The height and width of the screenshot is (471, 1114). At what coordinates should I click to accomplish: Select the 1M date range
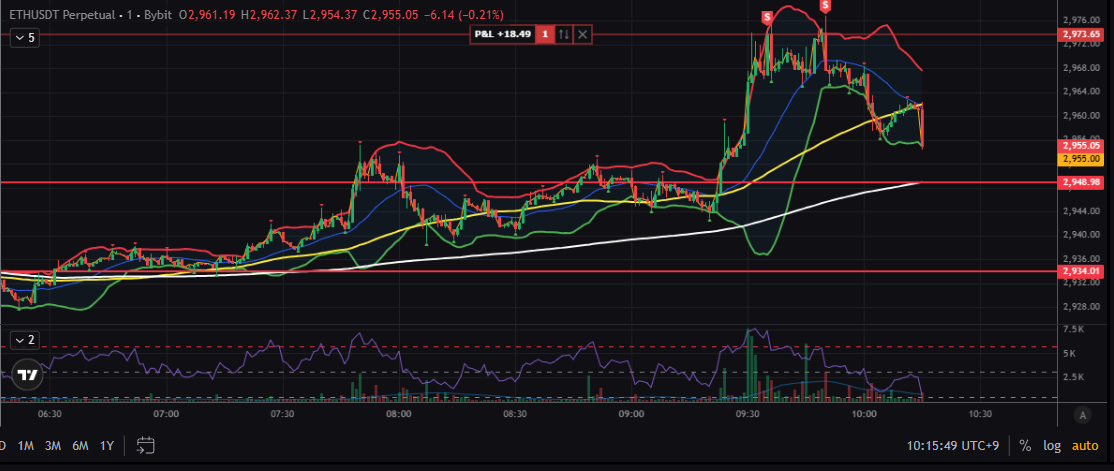point(26,445)
